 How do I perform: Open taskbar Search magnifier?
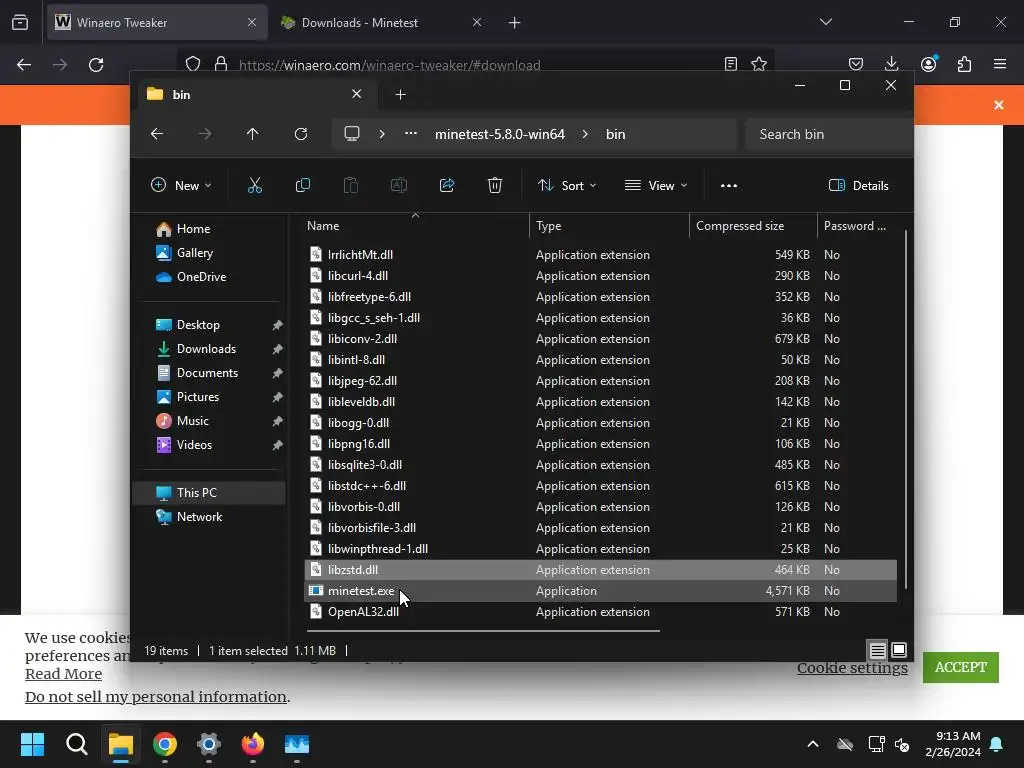coord(76,744)
